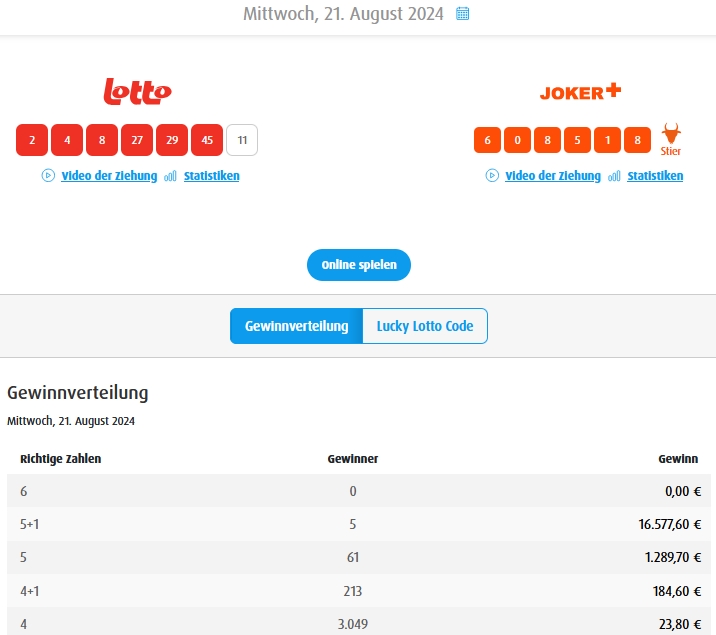Click Gewinner column header
Viewport: 716px width, 635px height.
tap(353, 459)
